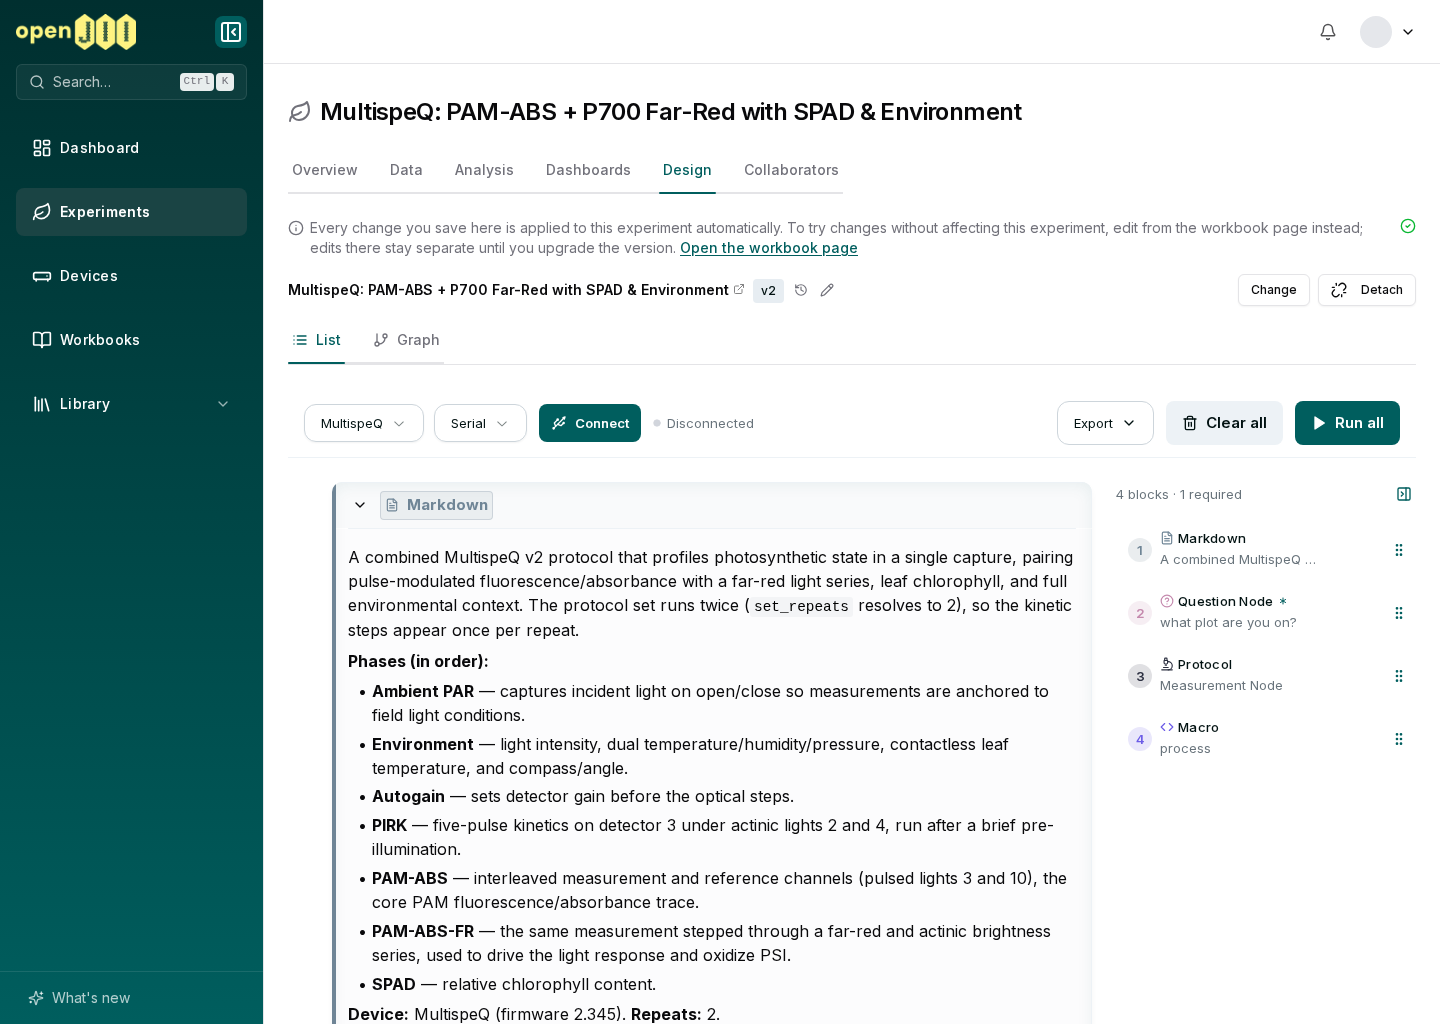Open the user avatar menu
This screenshot has width=1440, height=1024.
[1387, 32]
